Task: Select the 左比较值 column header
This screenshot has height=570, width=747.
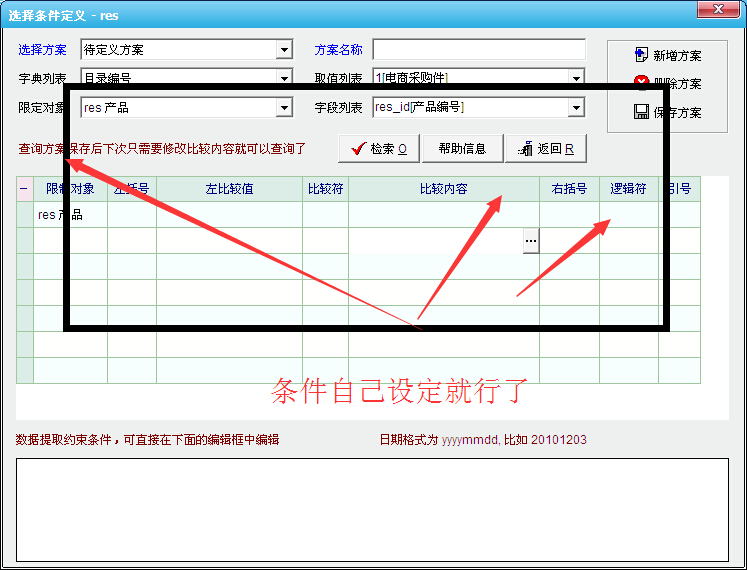Action: [229, 188]
